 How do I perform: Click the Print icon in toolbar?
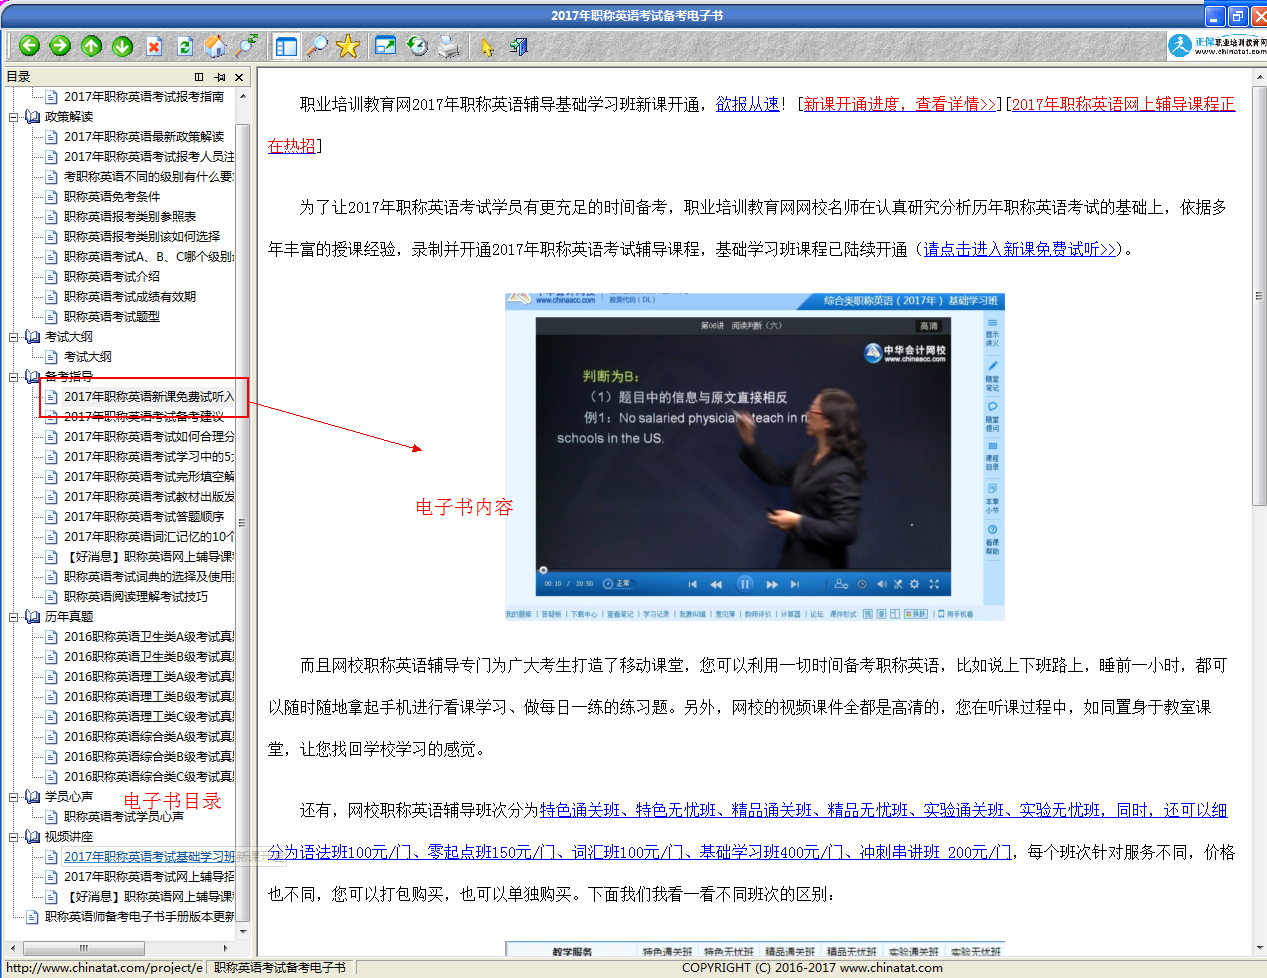[x=449, y=46]
